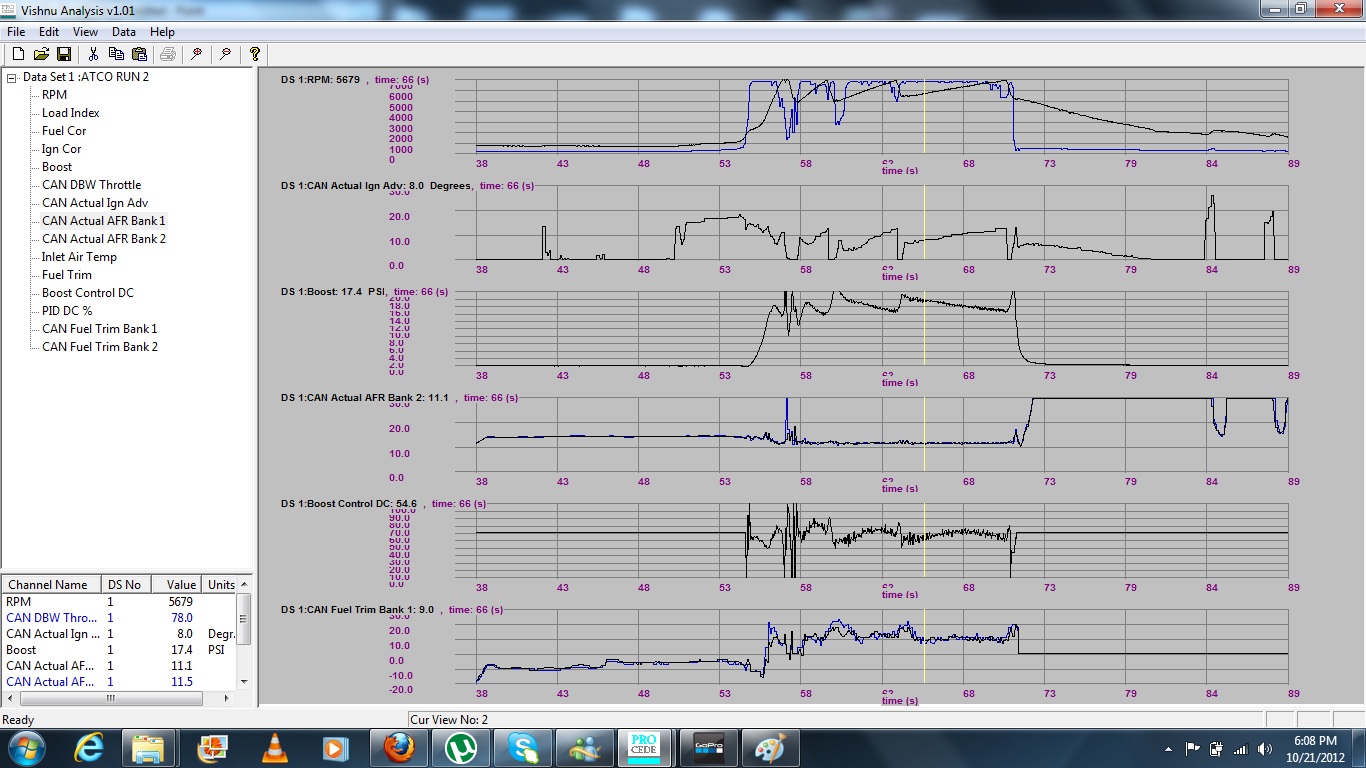
Task: Click the Channel Name column header
Action: coord(48,585)
